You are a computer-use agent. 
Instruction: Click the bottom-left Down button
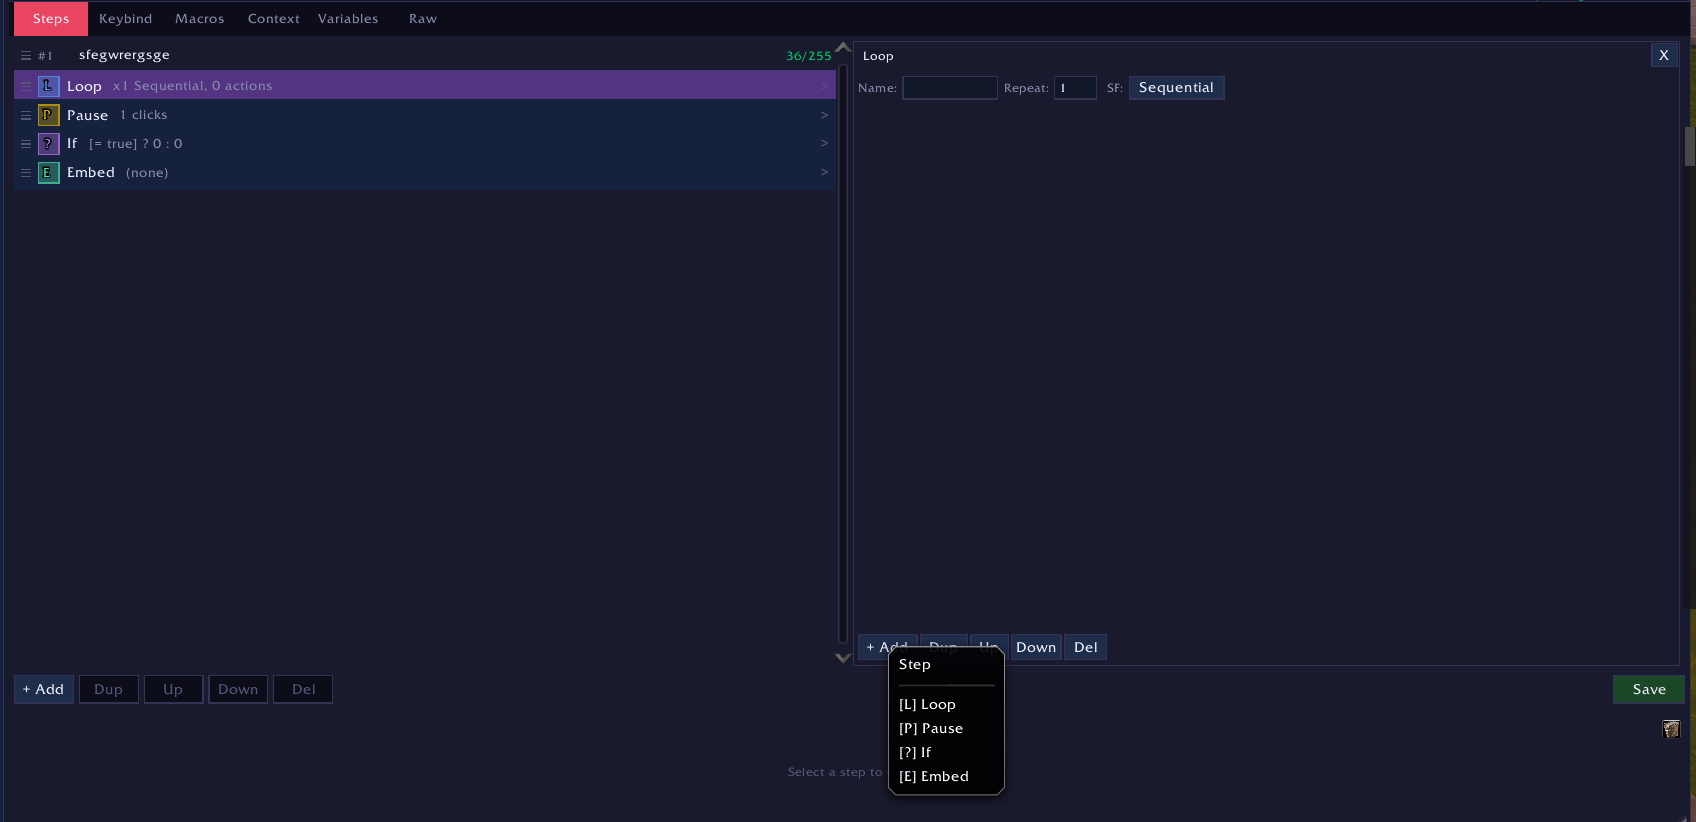coord(238,689)
